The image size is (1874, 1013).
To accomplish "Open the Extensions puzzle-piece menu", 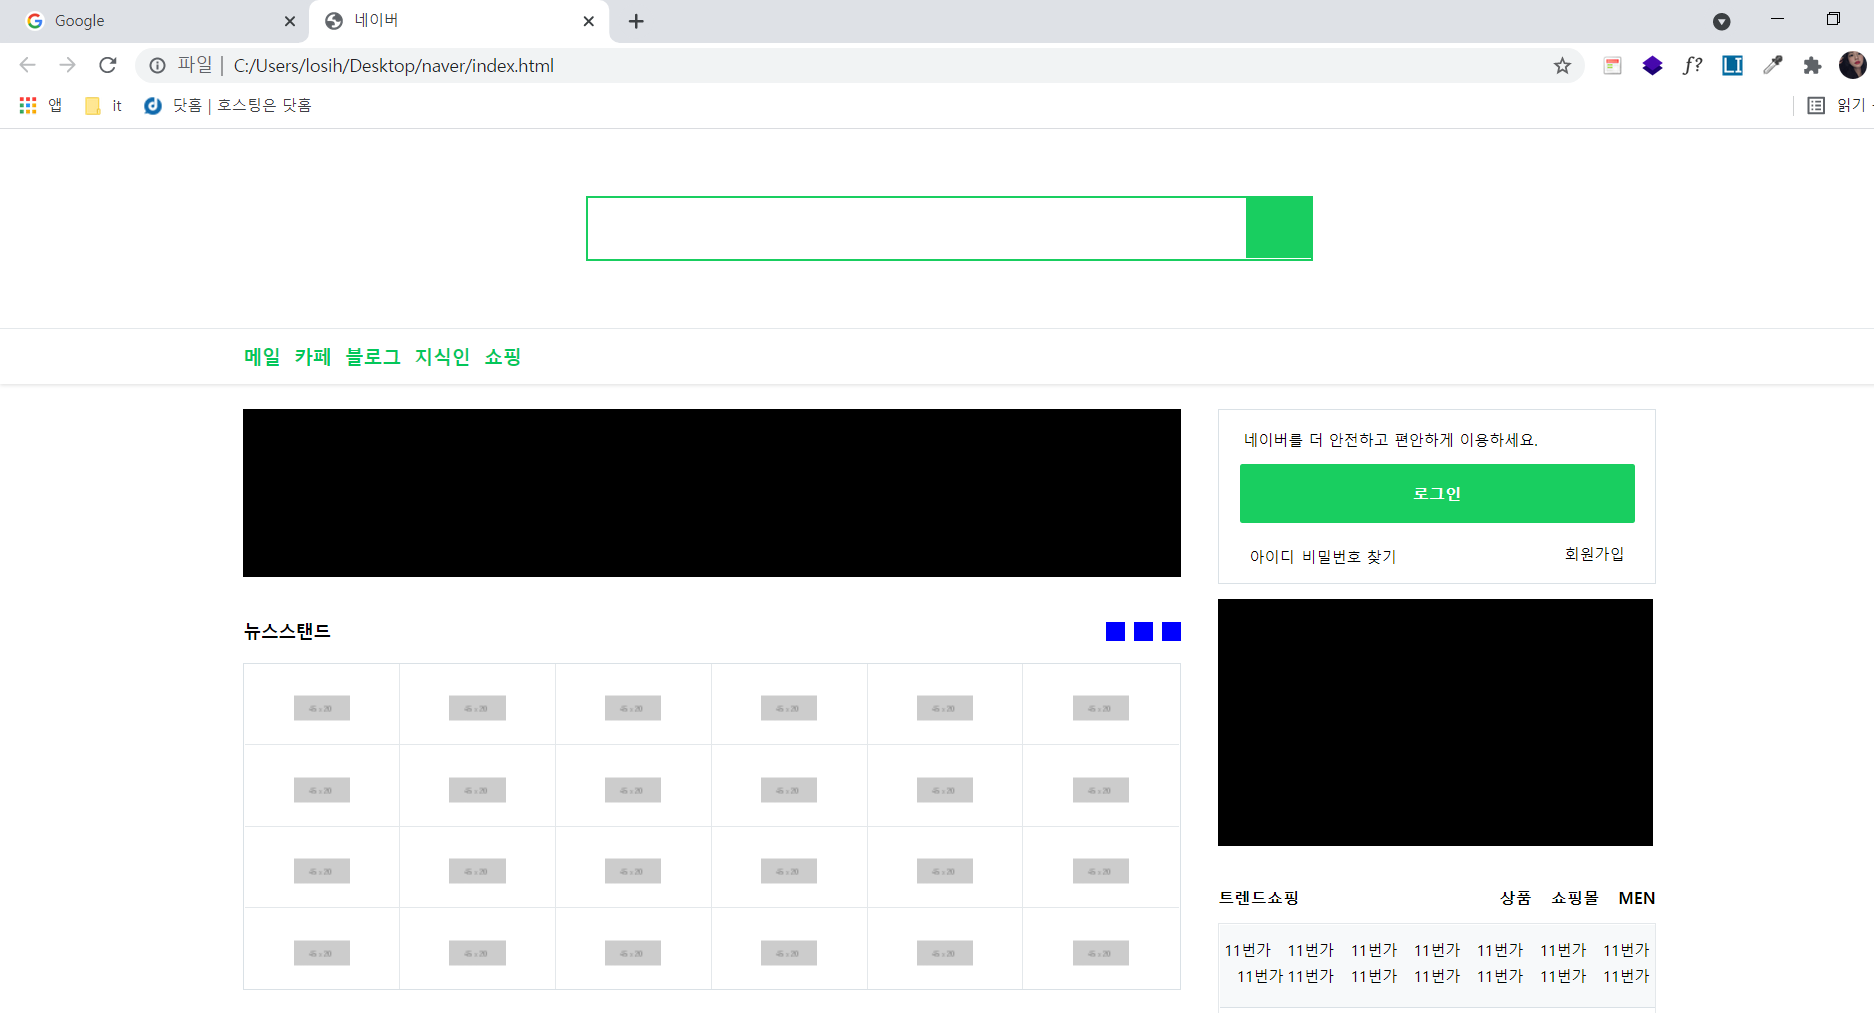I will (x=1812, y=66).
